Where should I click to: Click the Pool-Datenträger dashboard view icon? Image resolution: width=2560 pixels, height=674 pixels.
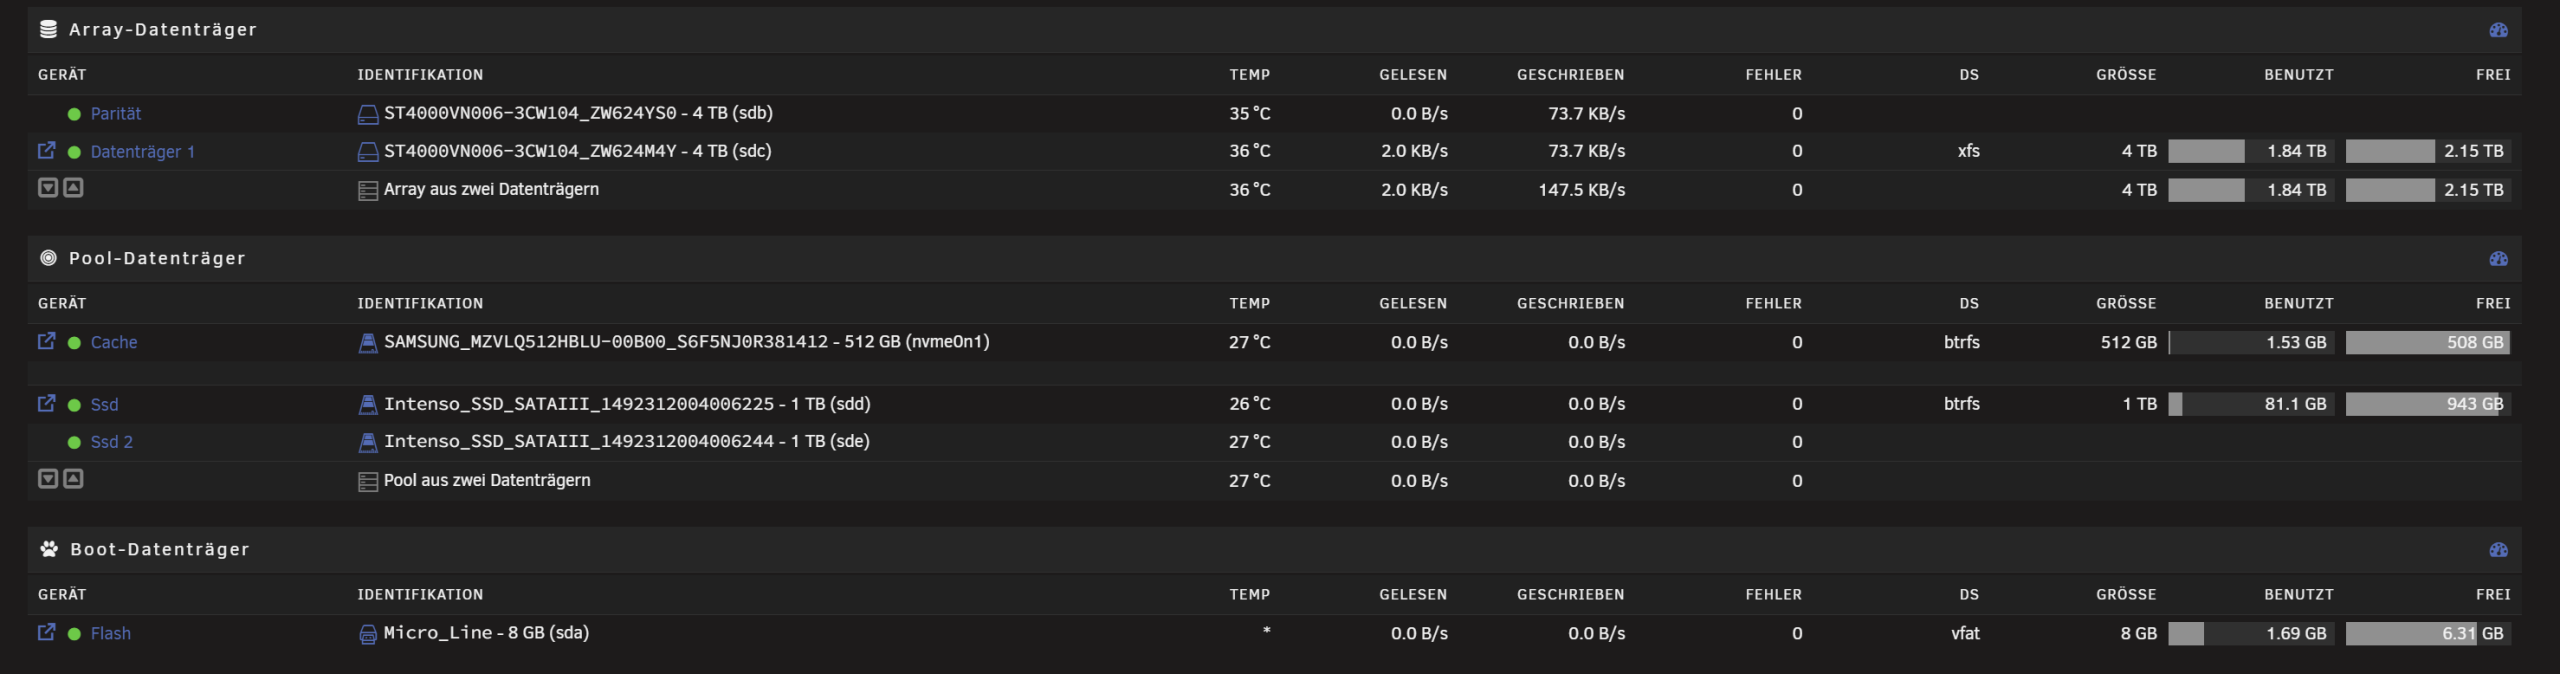pyautogui.click(x=2498, y=259)
